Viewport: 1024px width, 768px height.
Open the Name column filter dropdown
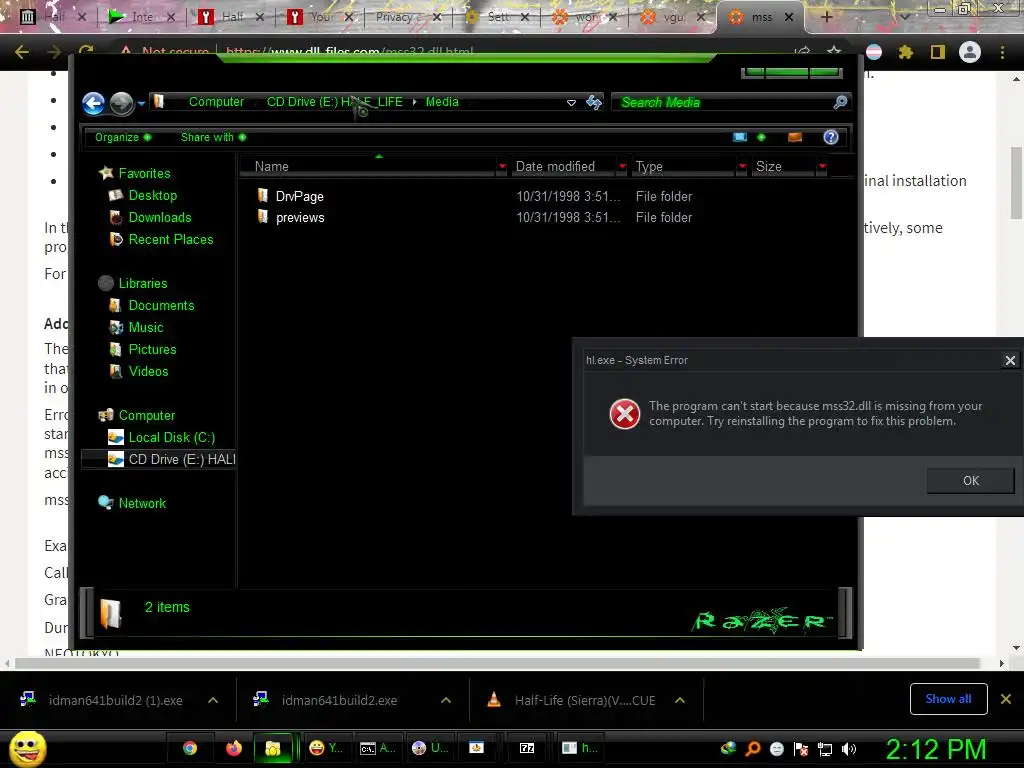502,167
